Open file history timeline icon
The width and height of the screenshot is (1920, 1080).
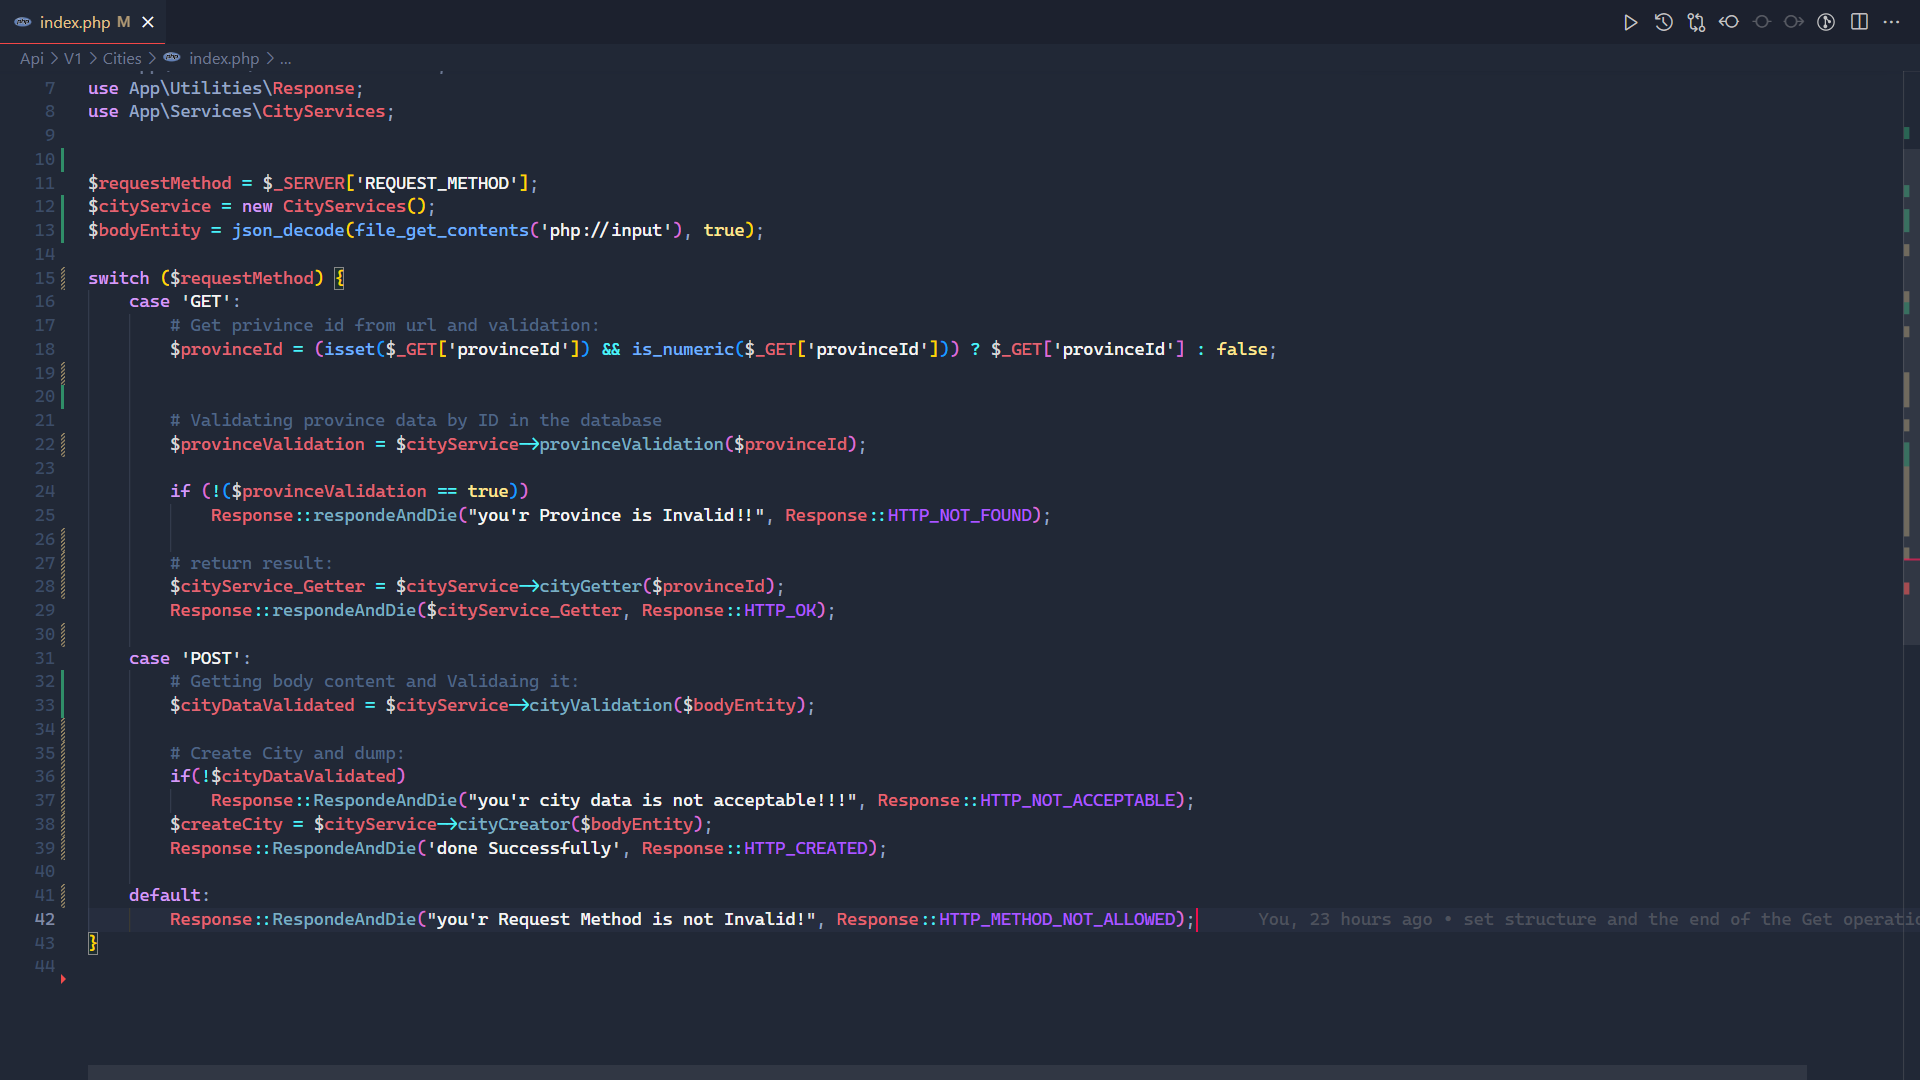[1663, 22]
